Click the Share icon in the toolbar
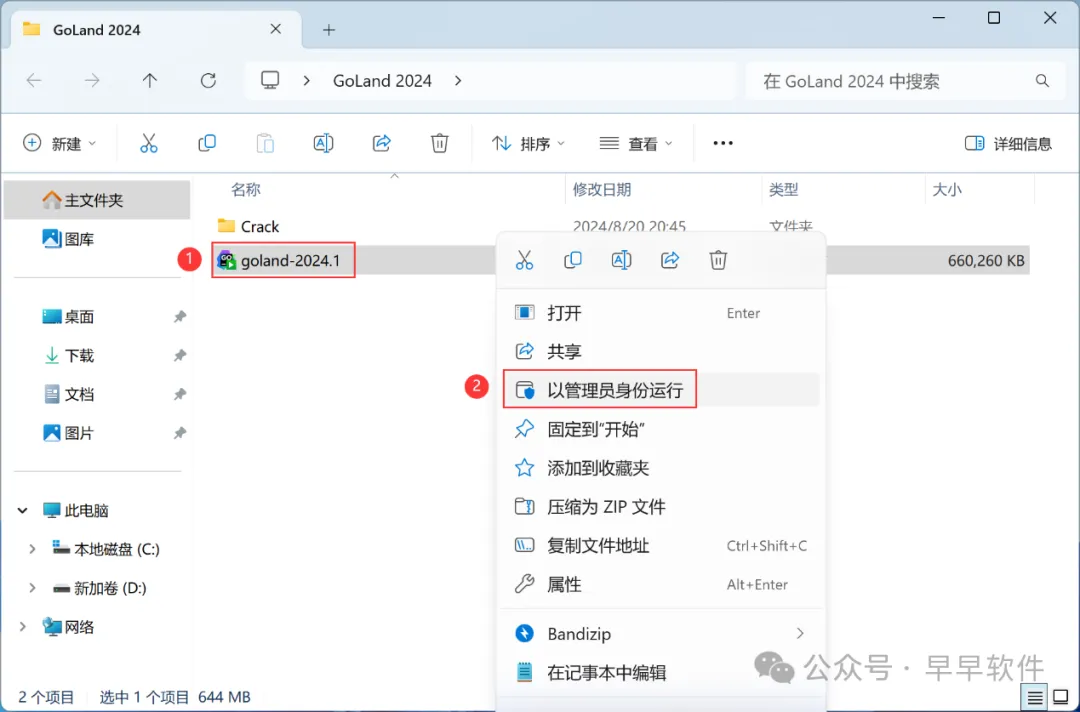1080x712 pixels. pyautogui.click(x=382, y=143)
